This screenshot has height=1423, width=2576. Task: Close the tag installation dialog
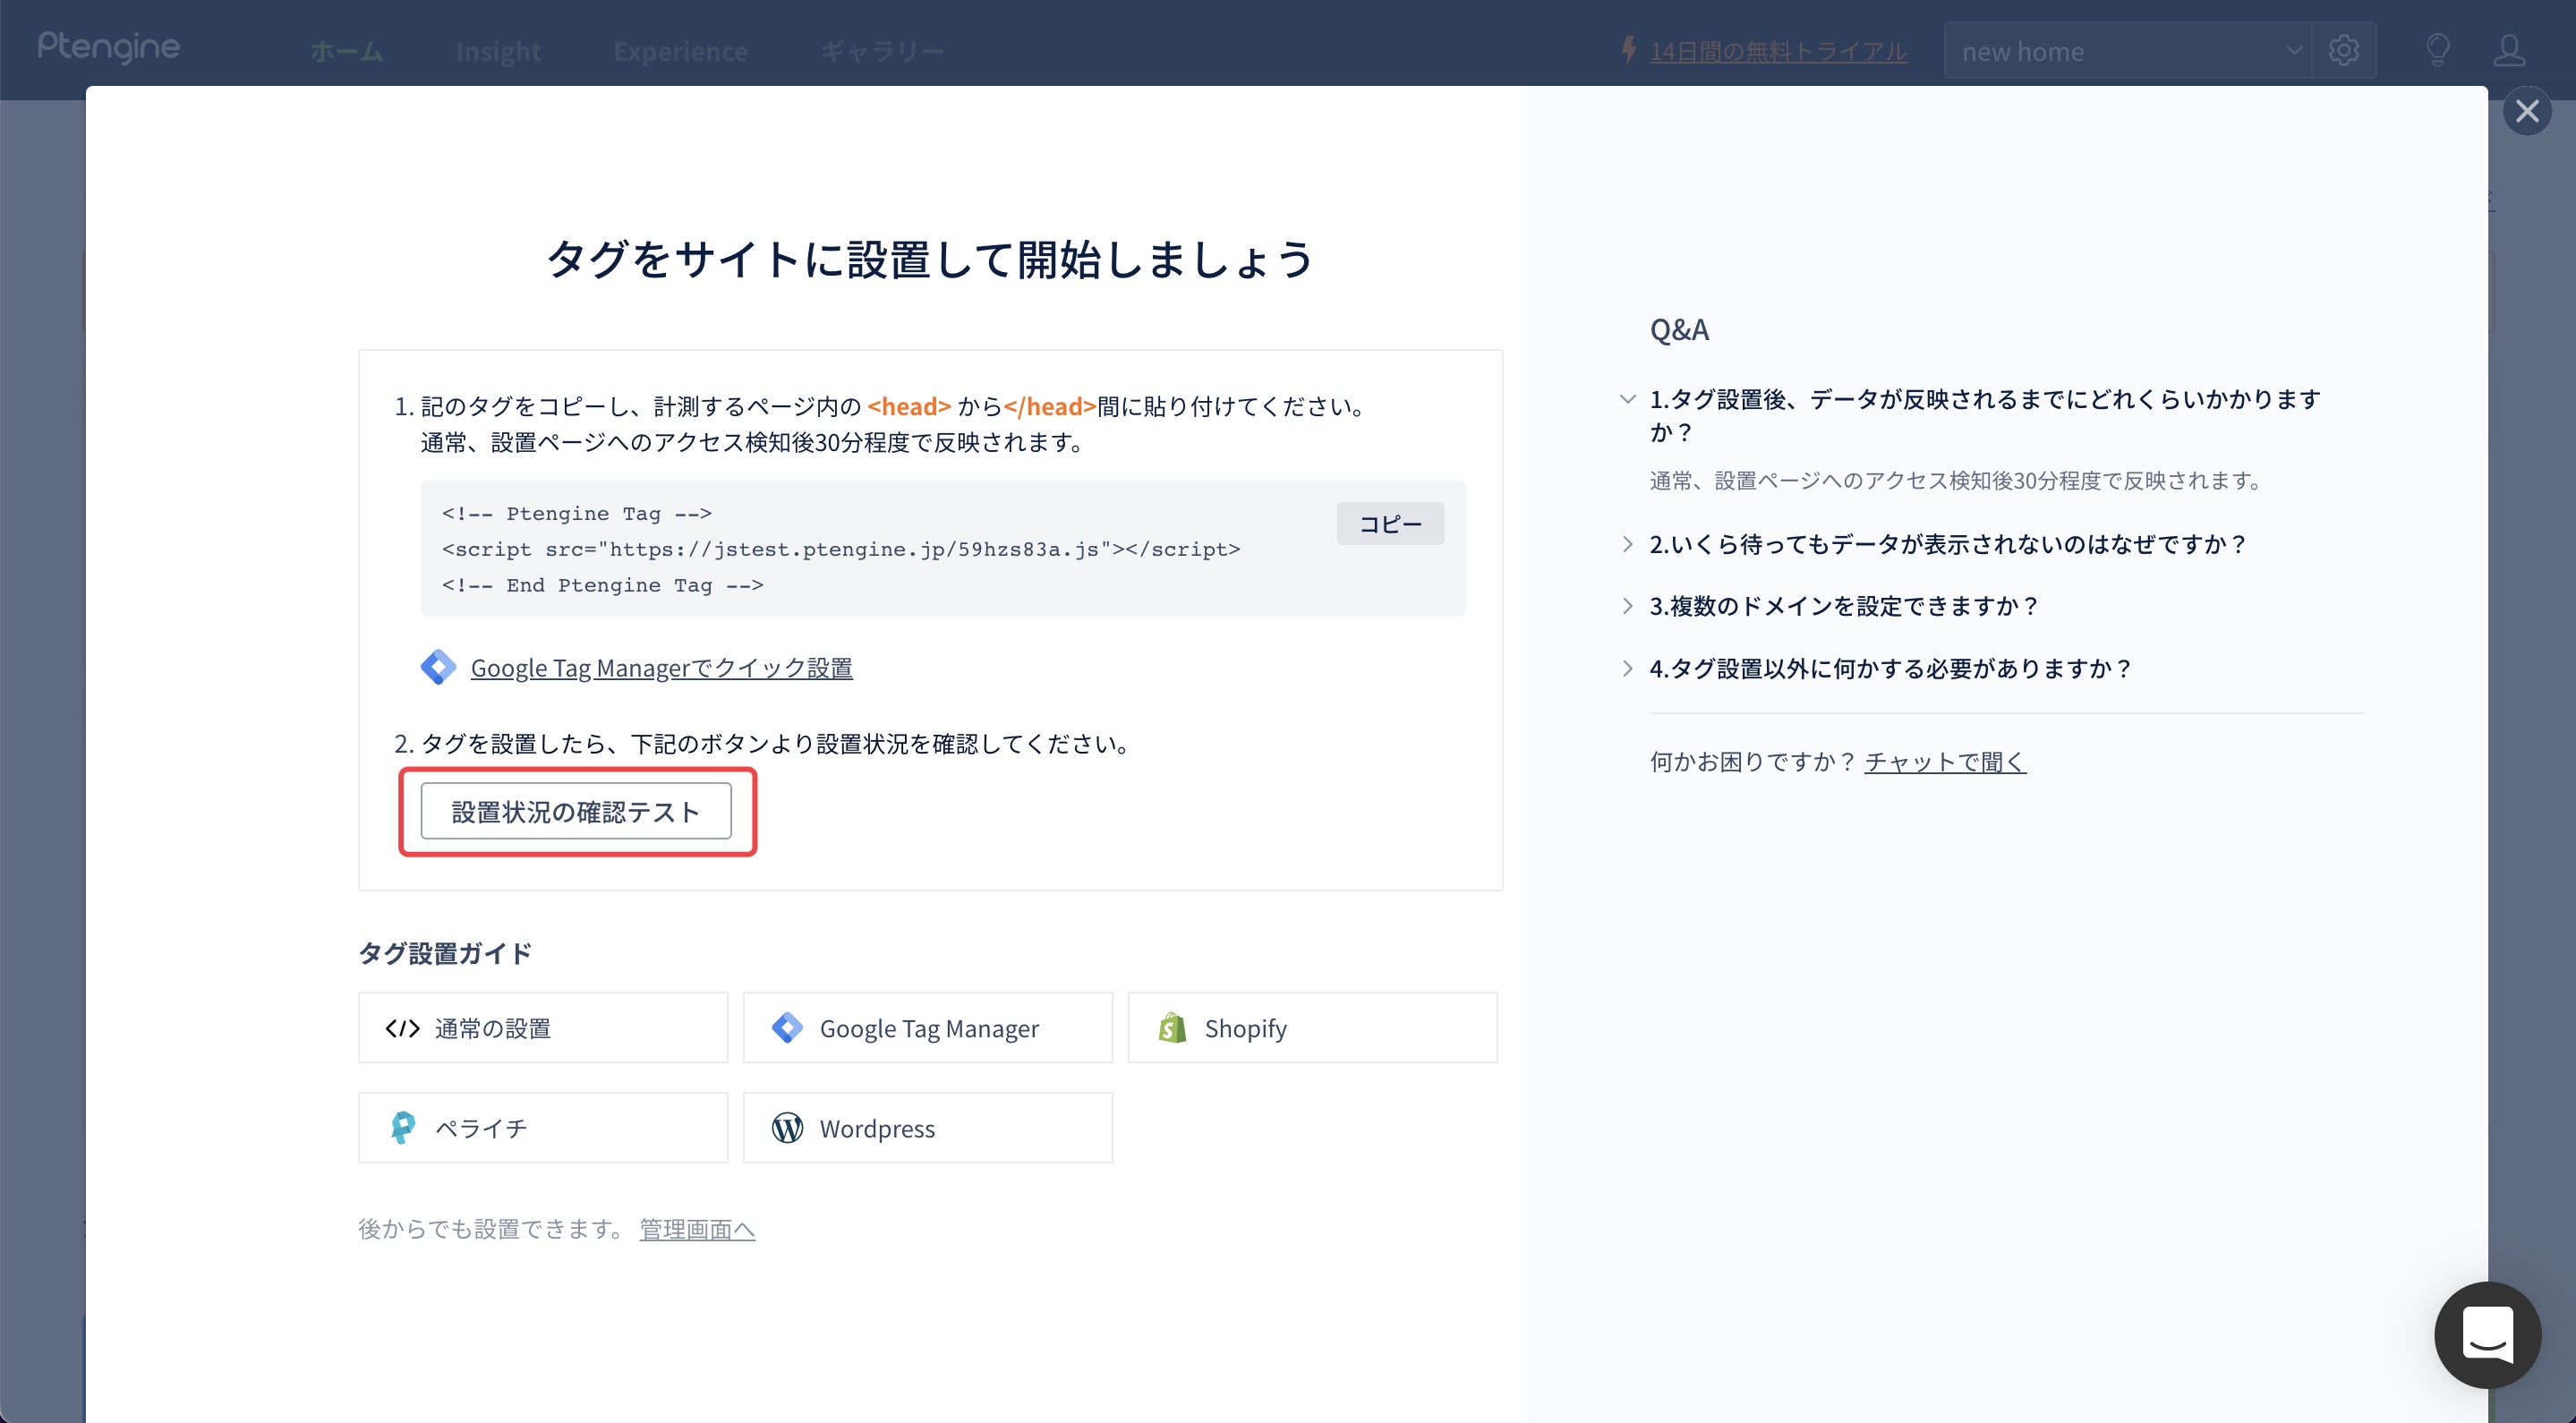click(2527, 111)
